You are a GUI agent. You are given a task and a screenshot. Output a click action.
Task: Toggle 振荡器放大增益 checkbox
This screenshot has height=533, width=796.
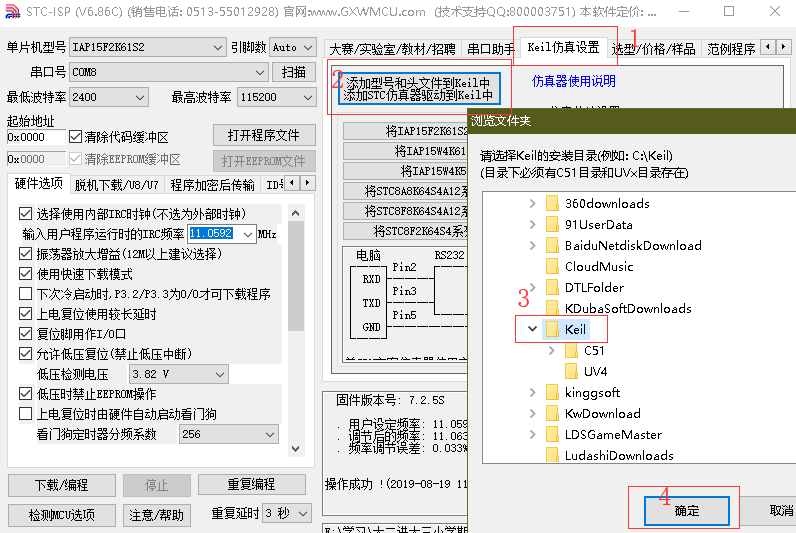[25, 253]
